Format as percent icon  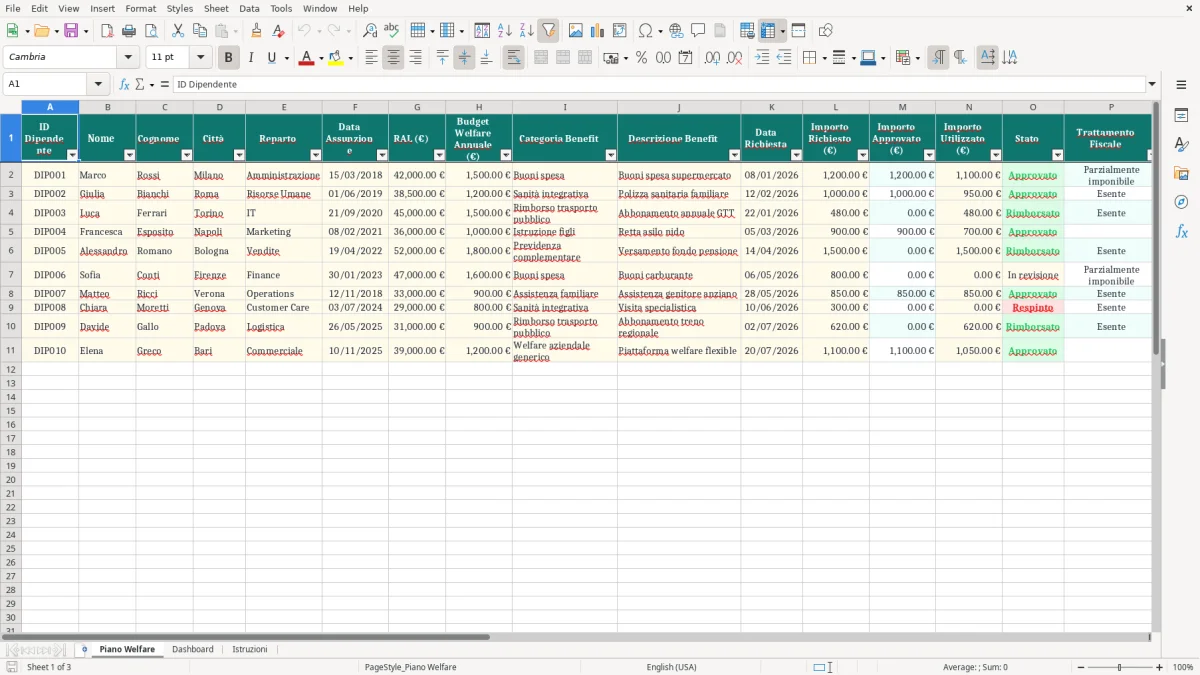point(642,58)
